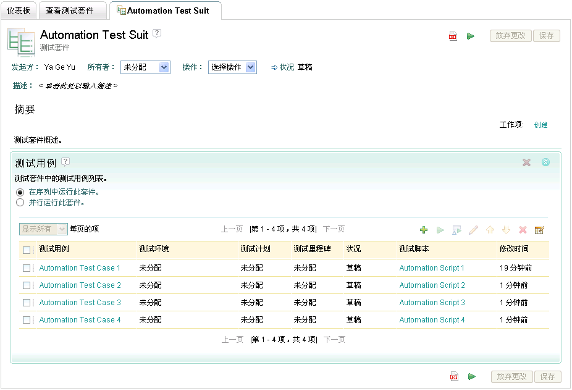Open the 显示所有 items per page dropdown
Image resolution: width=572 pixels, height=390 pixels.
click(43, 229)
